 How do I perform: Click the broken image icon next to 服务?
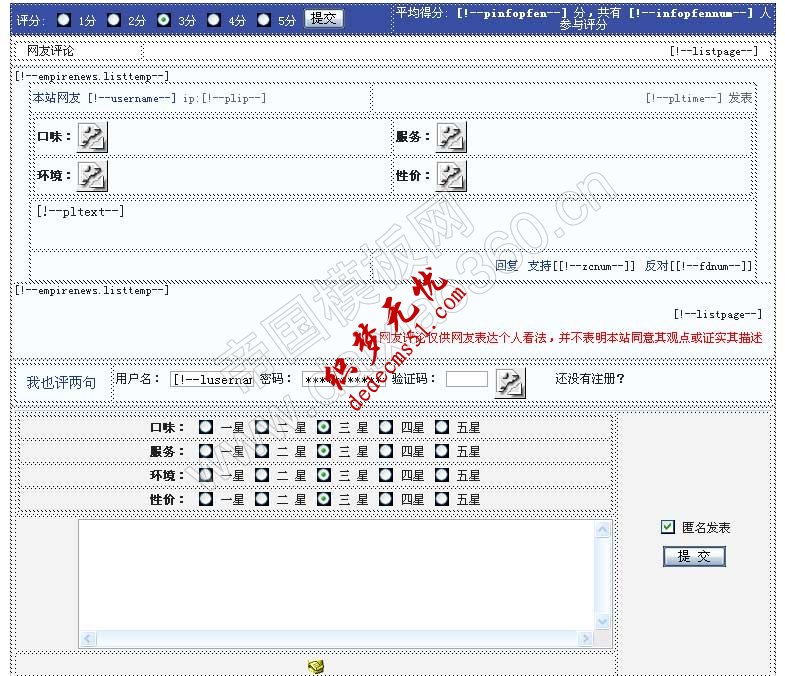click(x=451, y=137)
